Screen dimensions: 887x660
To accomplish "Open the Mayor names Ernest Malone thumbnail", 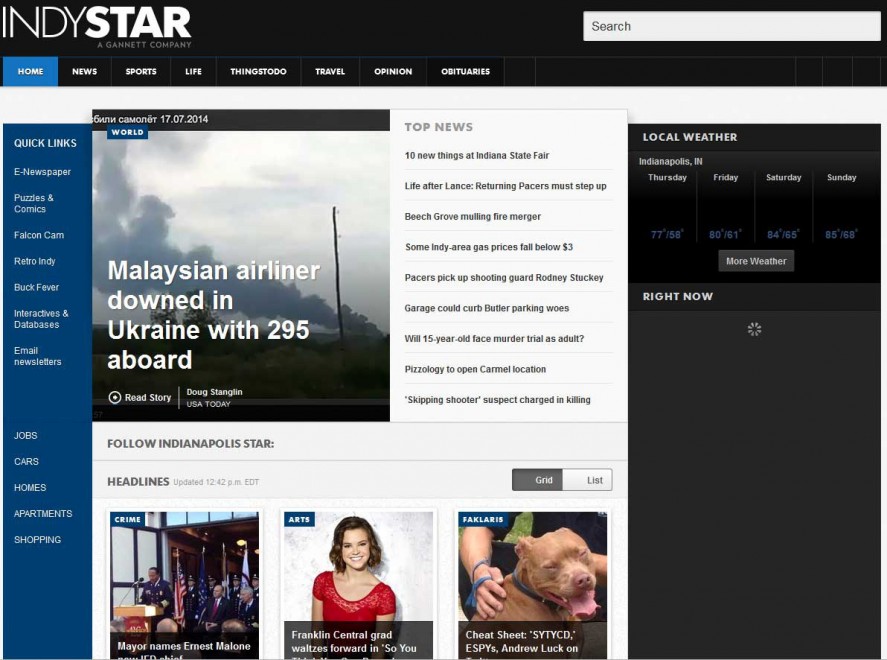I will click(x=184, y=585).
